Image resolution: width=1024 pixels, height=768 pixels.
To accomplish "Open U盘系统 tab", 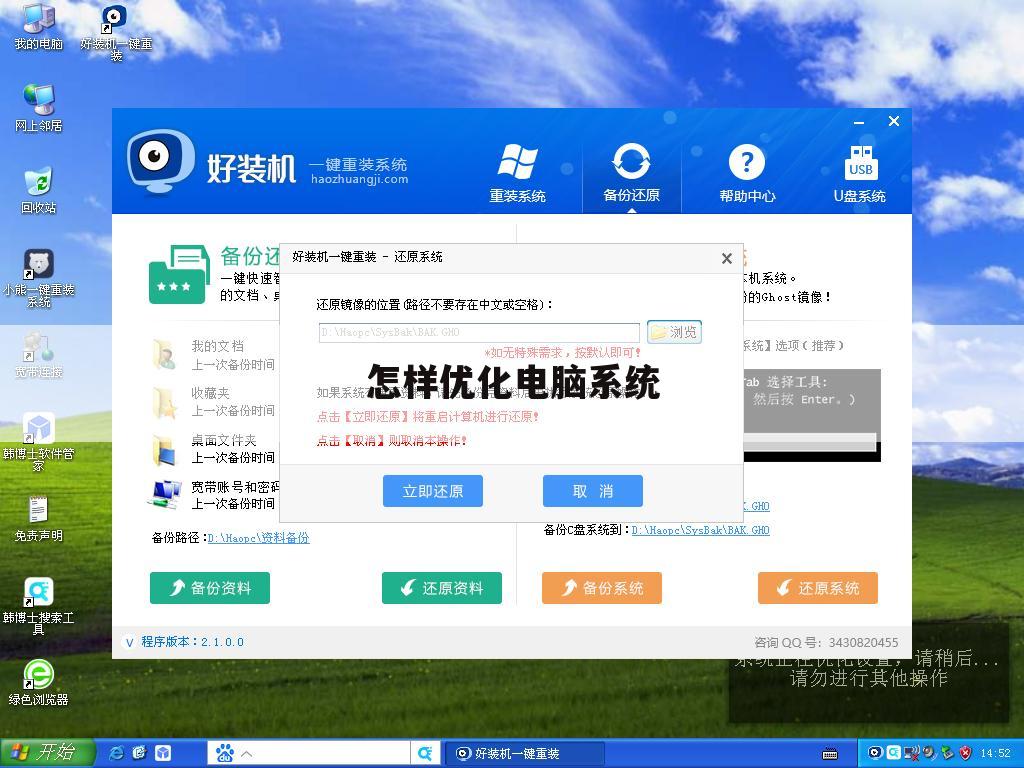I will pos(859,173).
